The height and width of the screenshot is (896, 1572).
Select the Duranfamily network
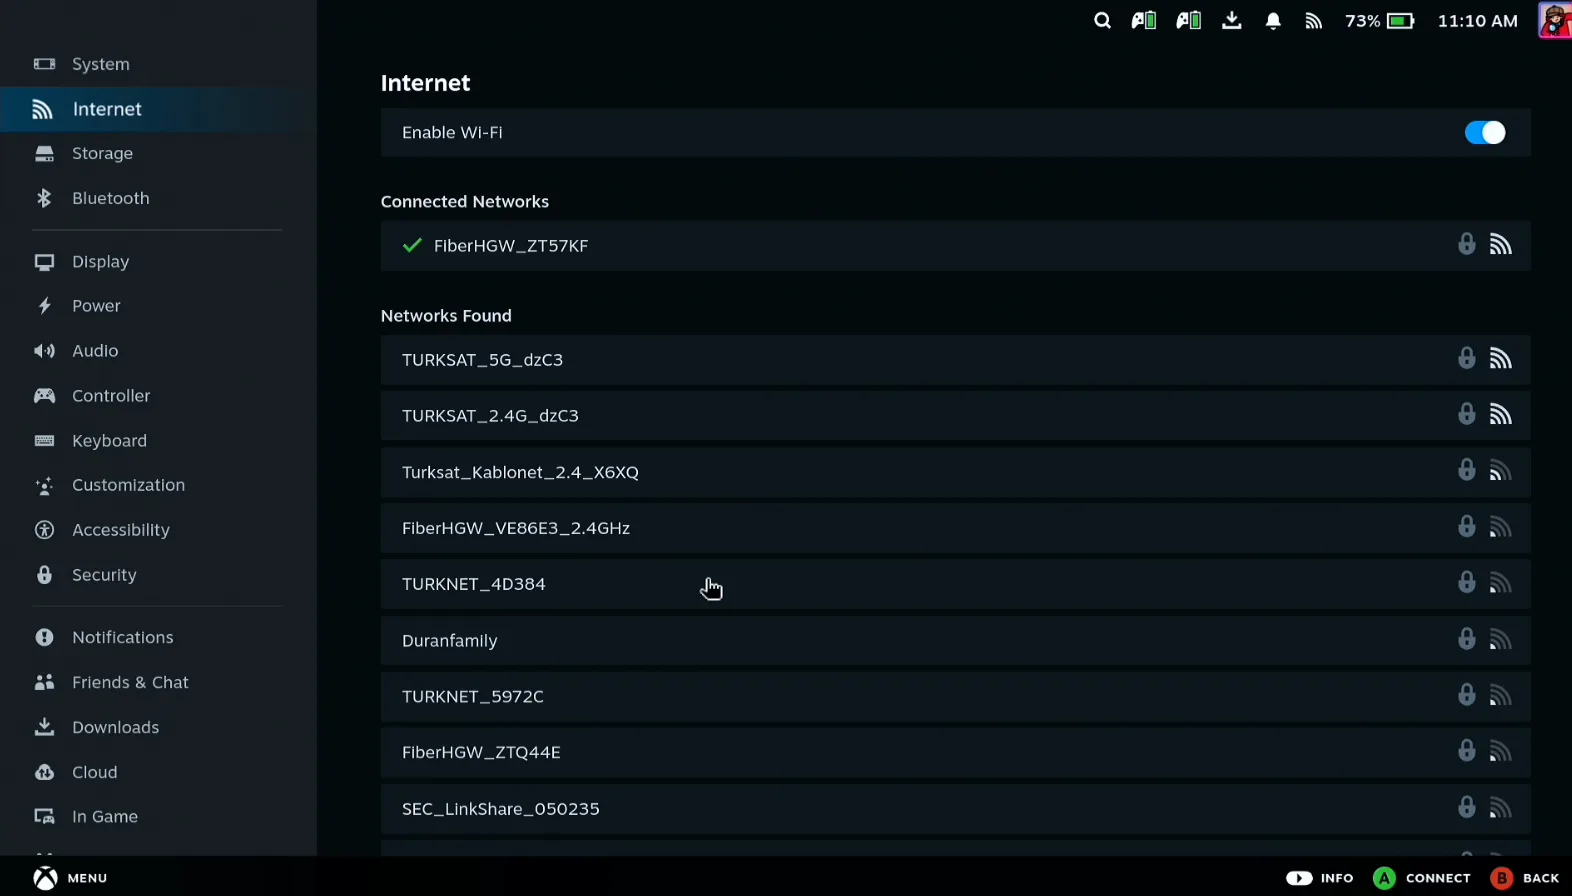coord(955,641)
